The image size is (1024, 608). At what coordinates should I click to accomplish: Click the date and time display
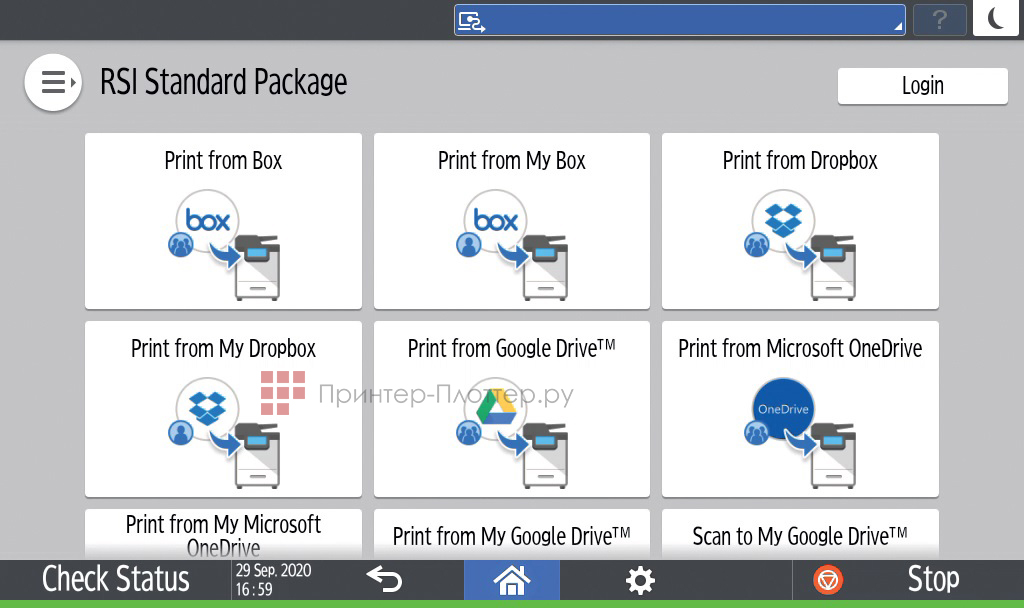(x=274, y=580)
